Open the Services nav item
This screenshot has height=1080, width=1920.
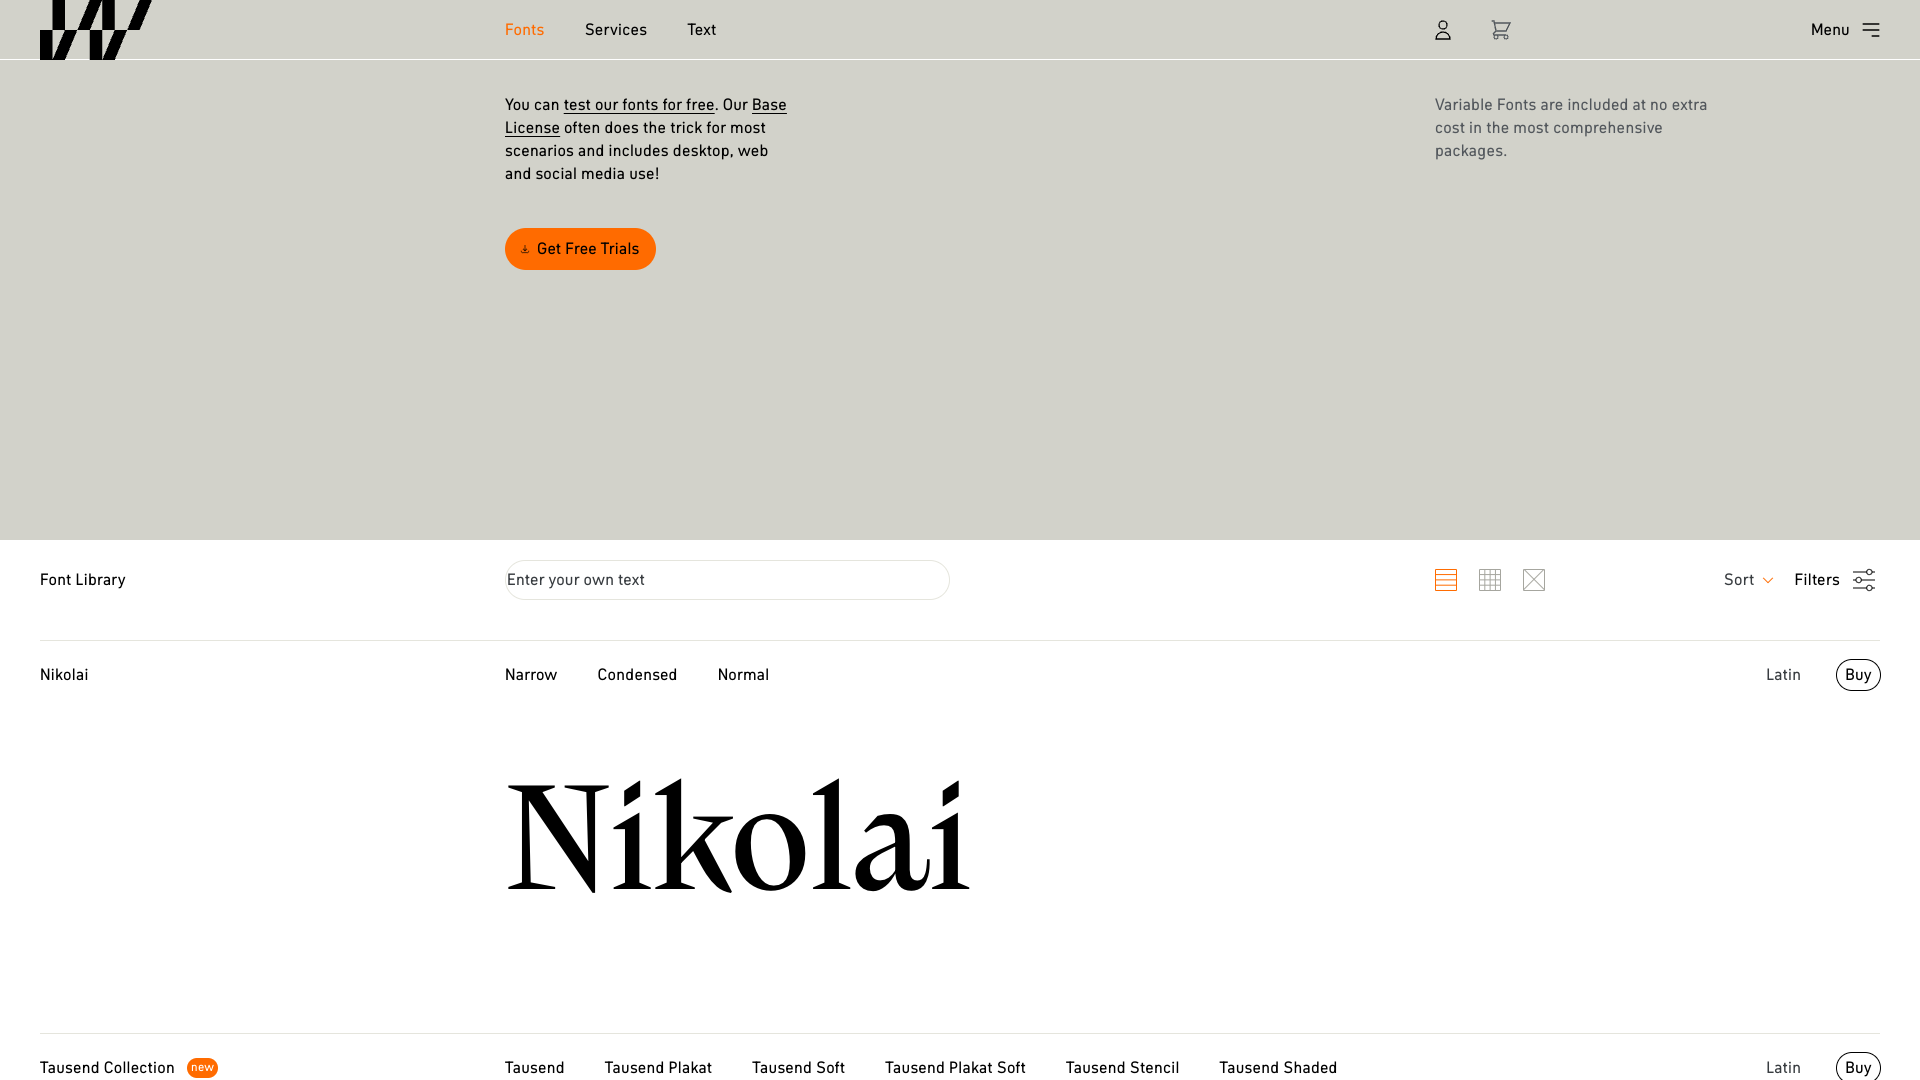(616, 30)
